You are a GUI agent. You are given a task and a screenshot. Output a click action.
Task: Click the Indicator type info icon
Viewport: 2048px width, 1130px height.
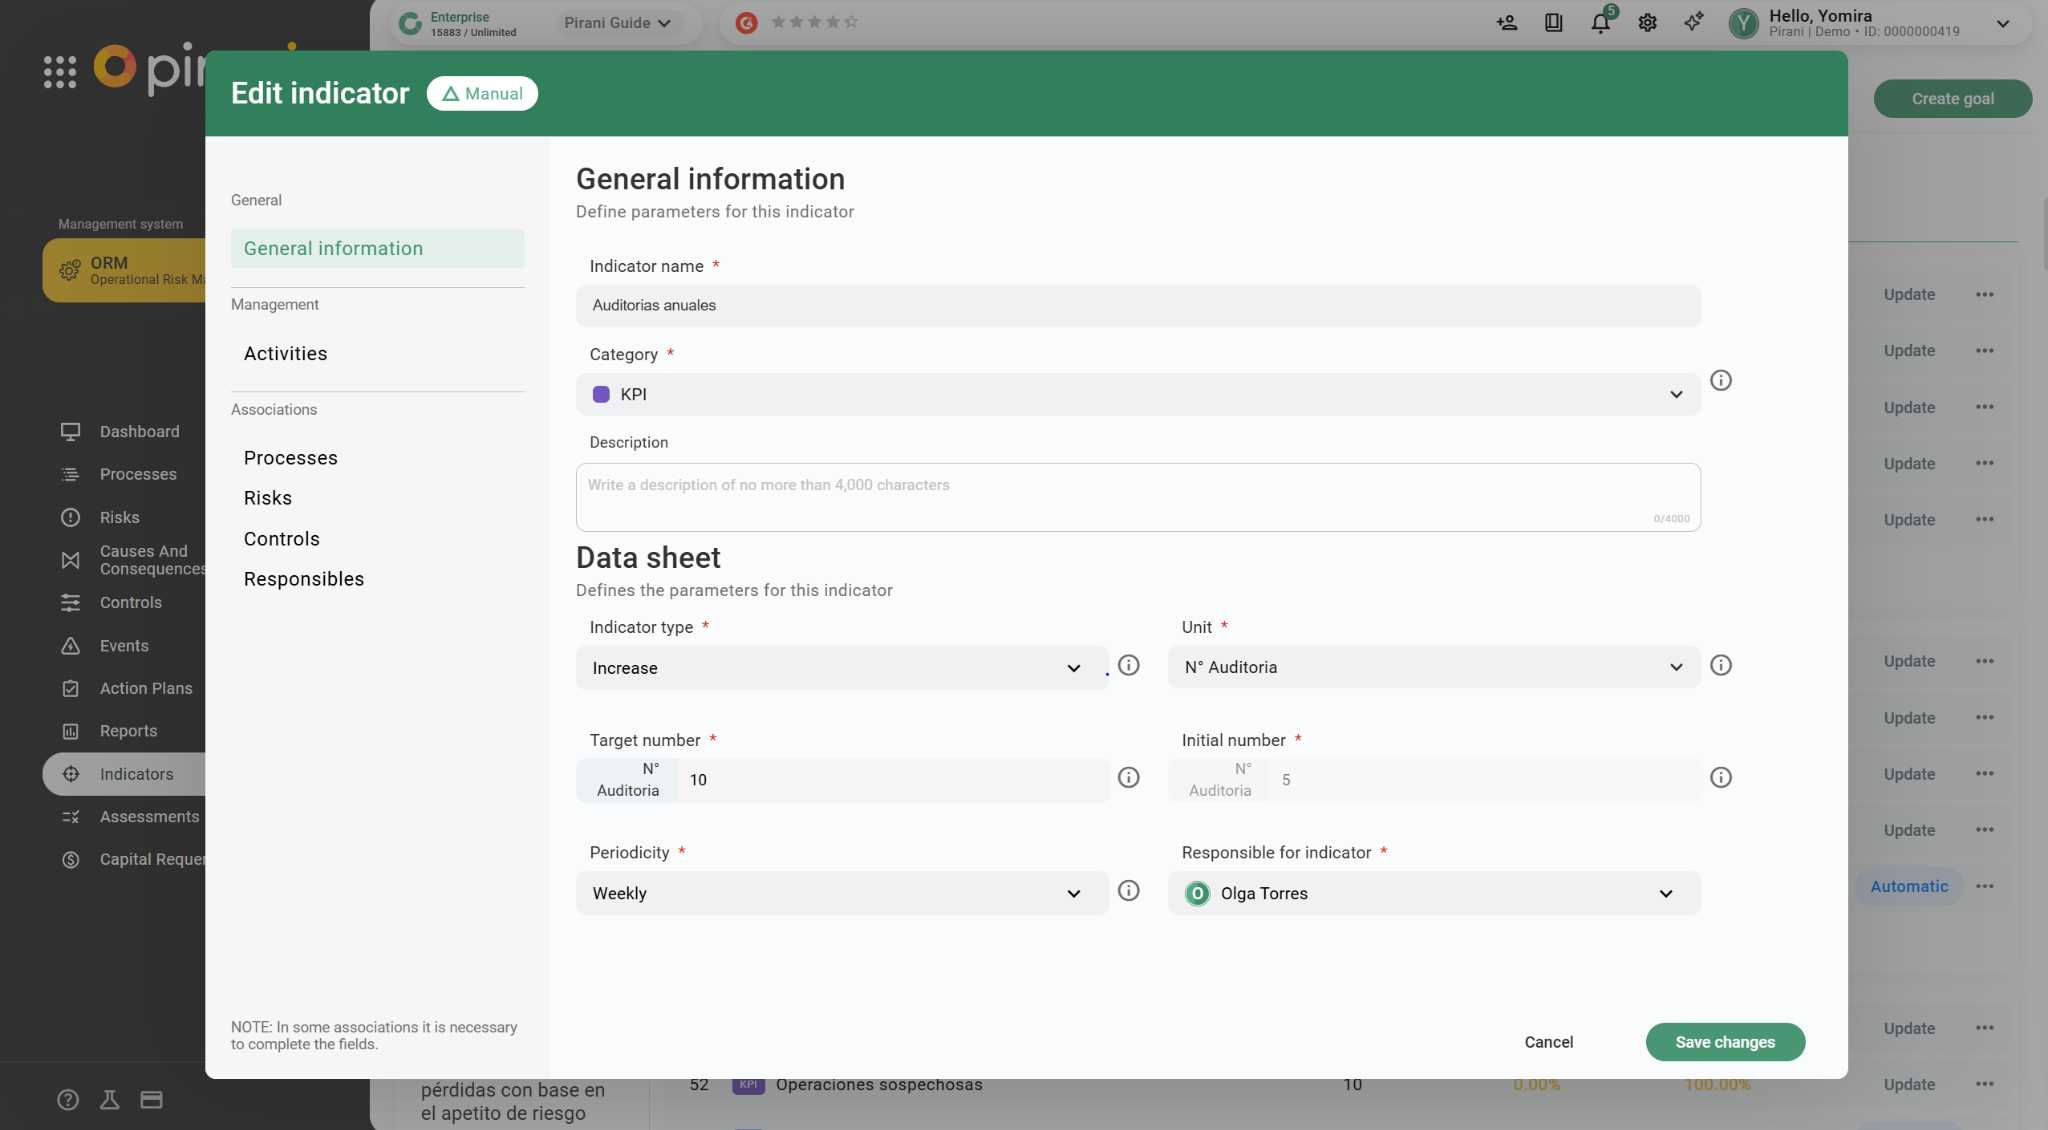(1128, 665)
